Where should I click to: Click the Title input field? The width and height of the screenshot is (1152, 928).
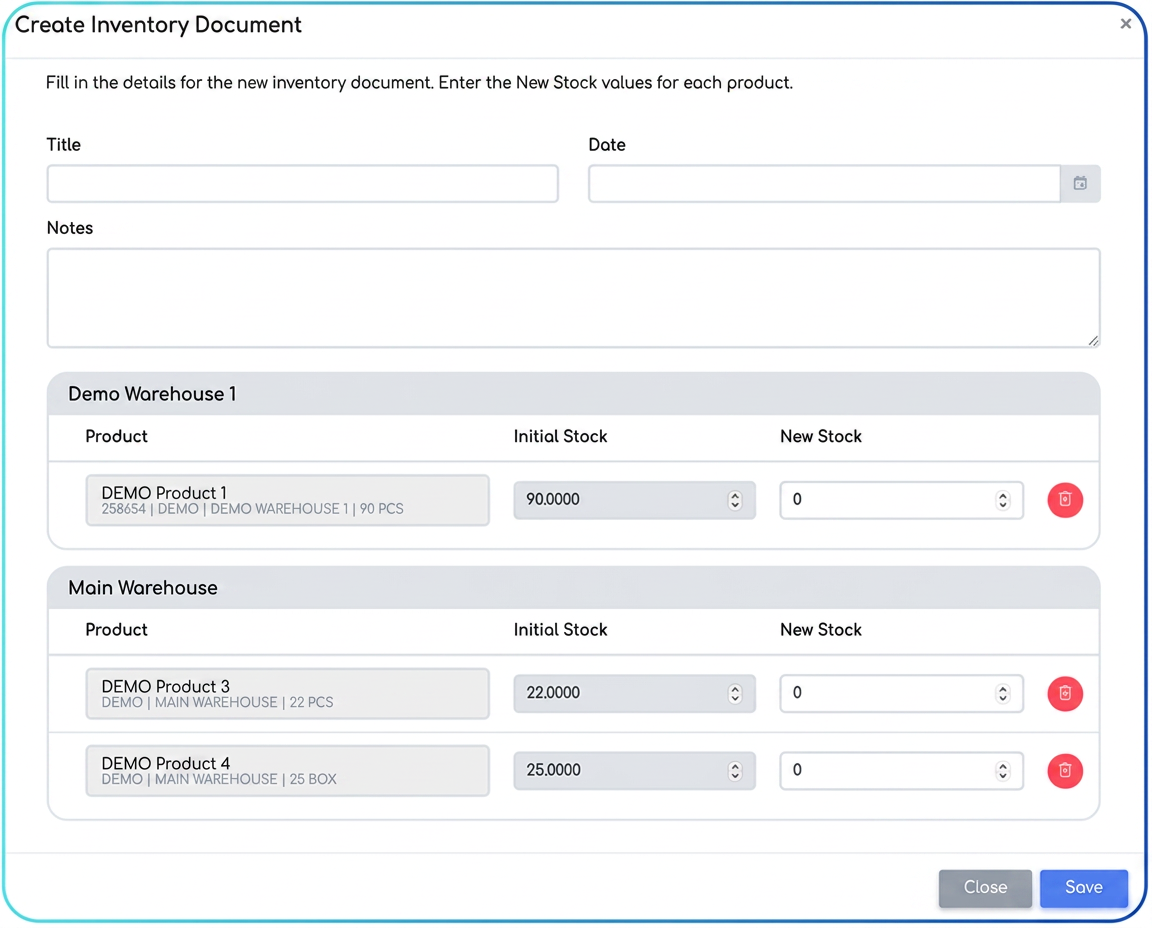click(303, 184)
